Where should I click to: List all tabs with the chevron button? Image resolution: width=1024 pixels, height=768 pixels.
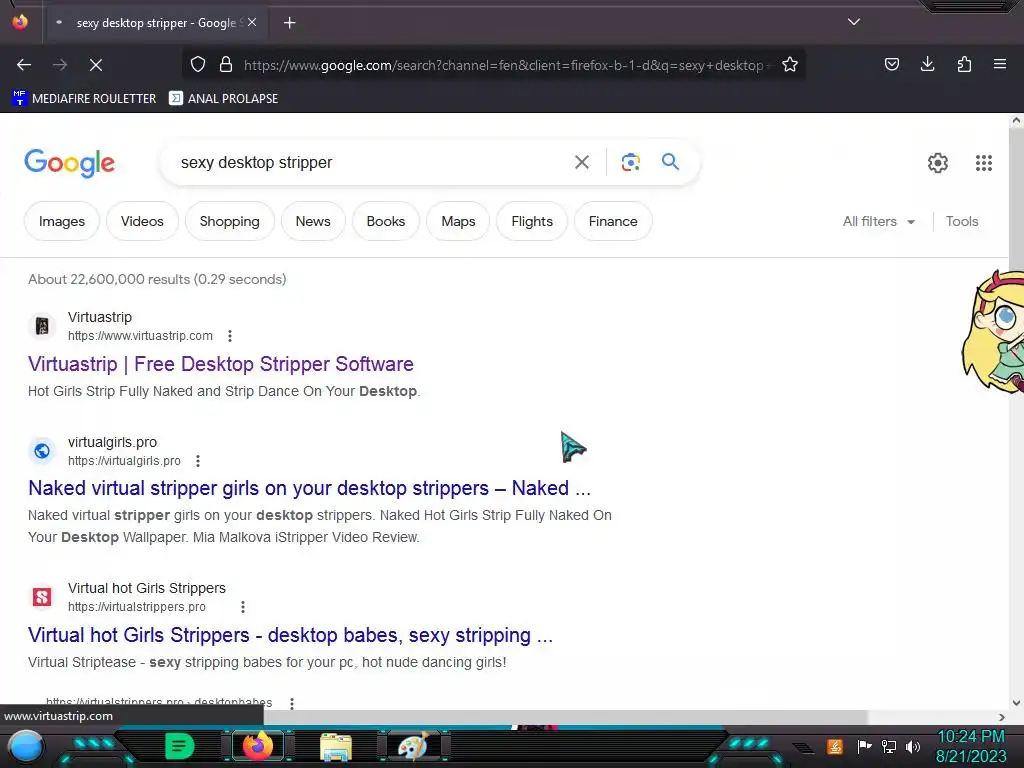pyautogui.click(x=854, y=22)
